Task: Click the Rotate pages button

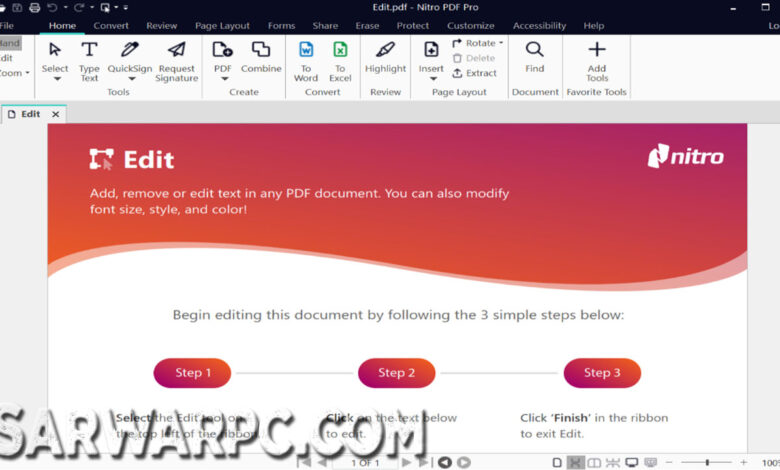Action: click(x=474, y=43)
